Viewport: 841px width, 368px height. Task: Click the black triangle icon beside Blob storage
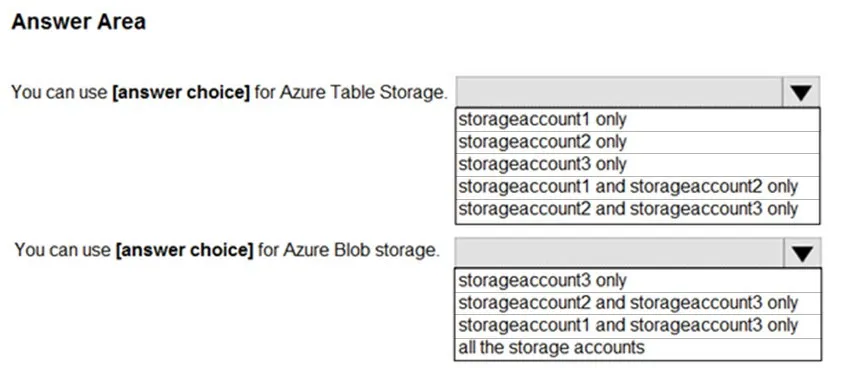(802, 254)
